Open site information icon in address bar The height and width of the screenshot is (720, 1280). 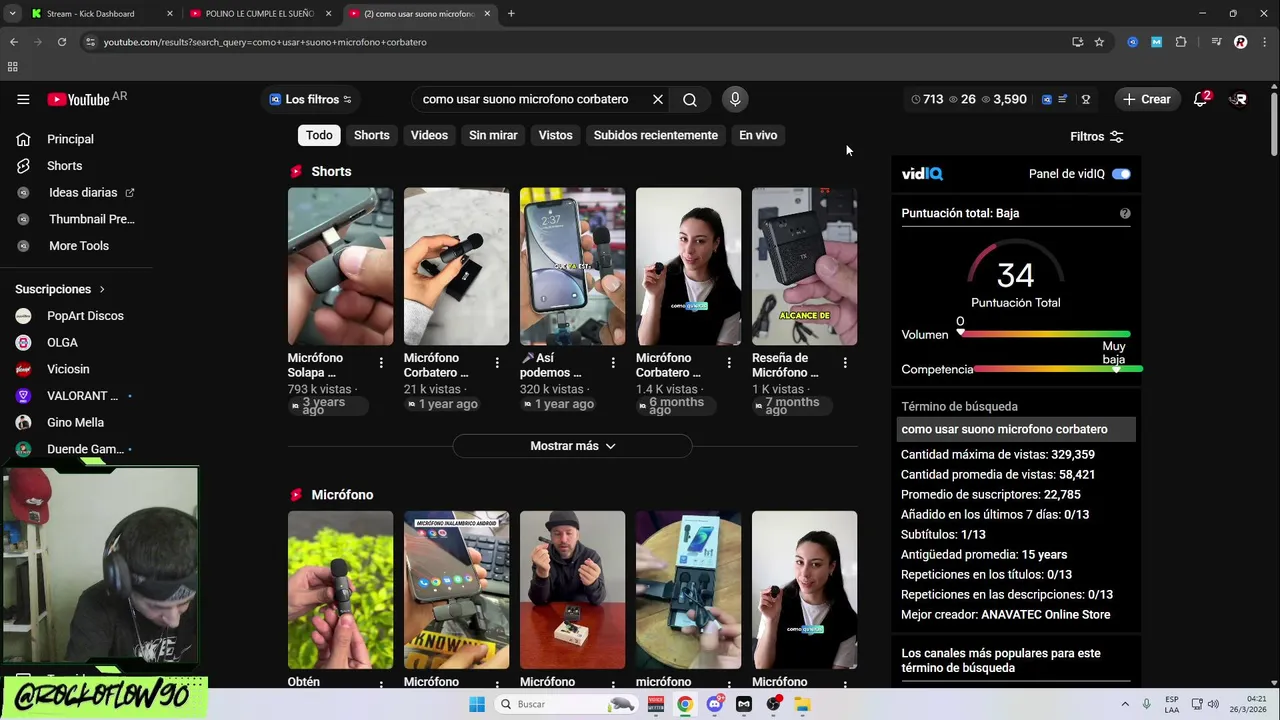coord(90,42)
